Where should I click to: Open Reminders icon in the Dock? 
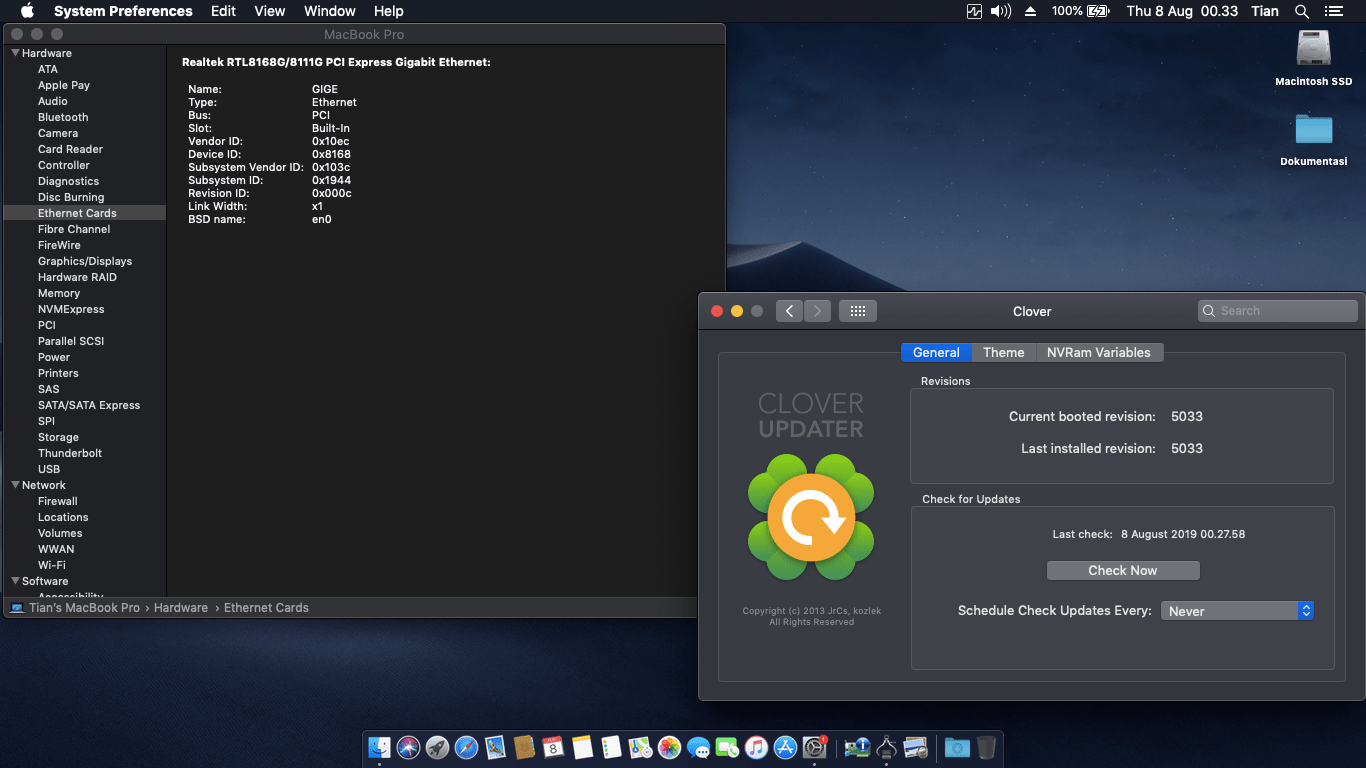[x=611, y=747]
